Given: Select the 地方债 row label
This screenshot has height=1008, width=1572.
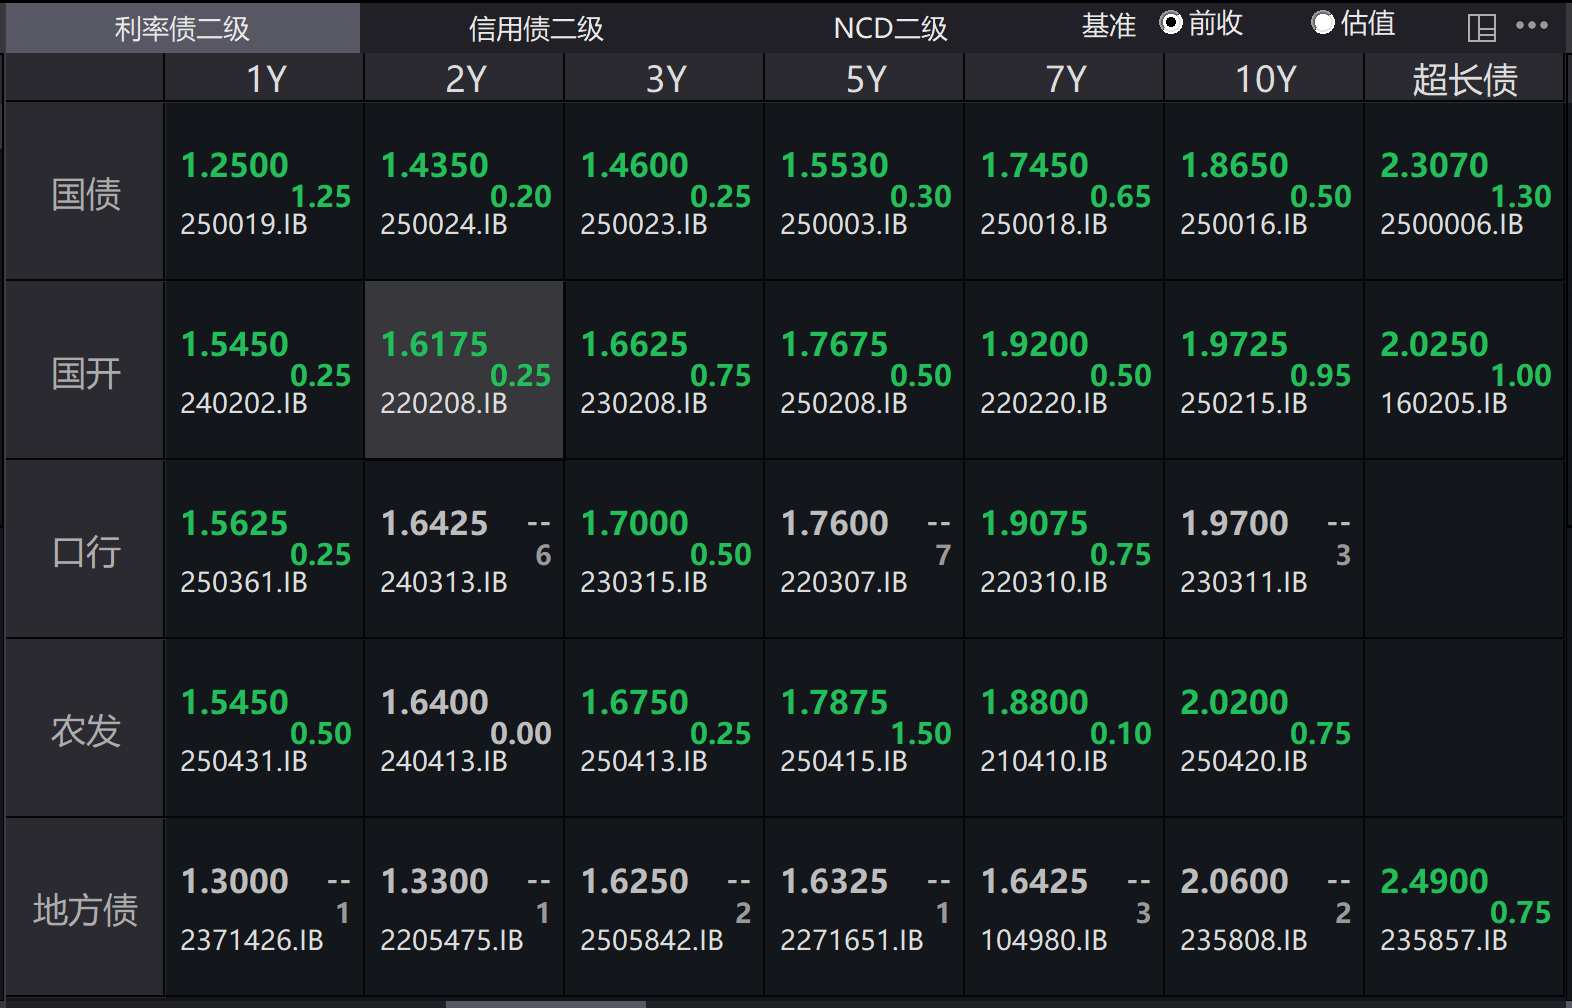Looking at the screenshot, I should point(85,909).
